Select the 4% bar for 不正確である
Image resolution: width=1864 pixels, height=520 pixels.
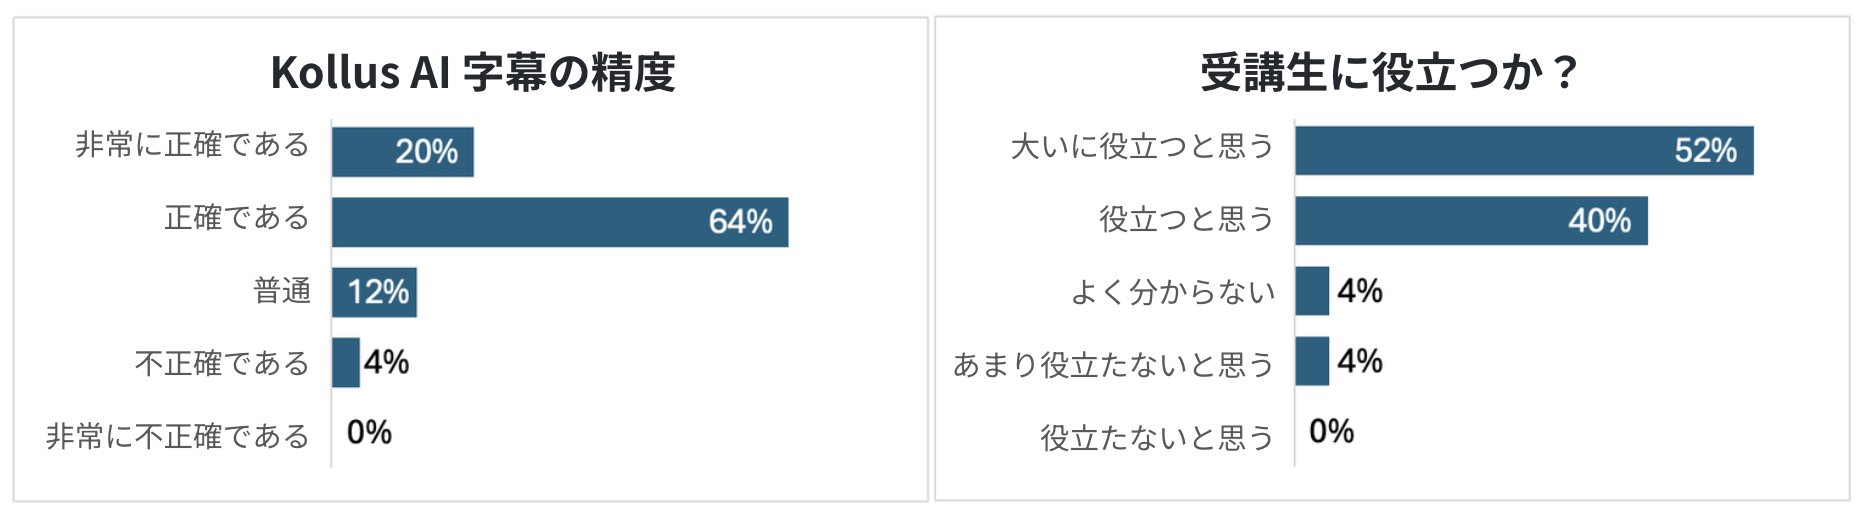345,362
